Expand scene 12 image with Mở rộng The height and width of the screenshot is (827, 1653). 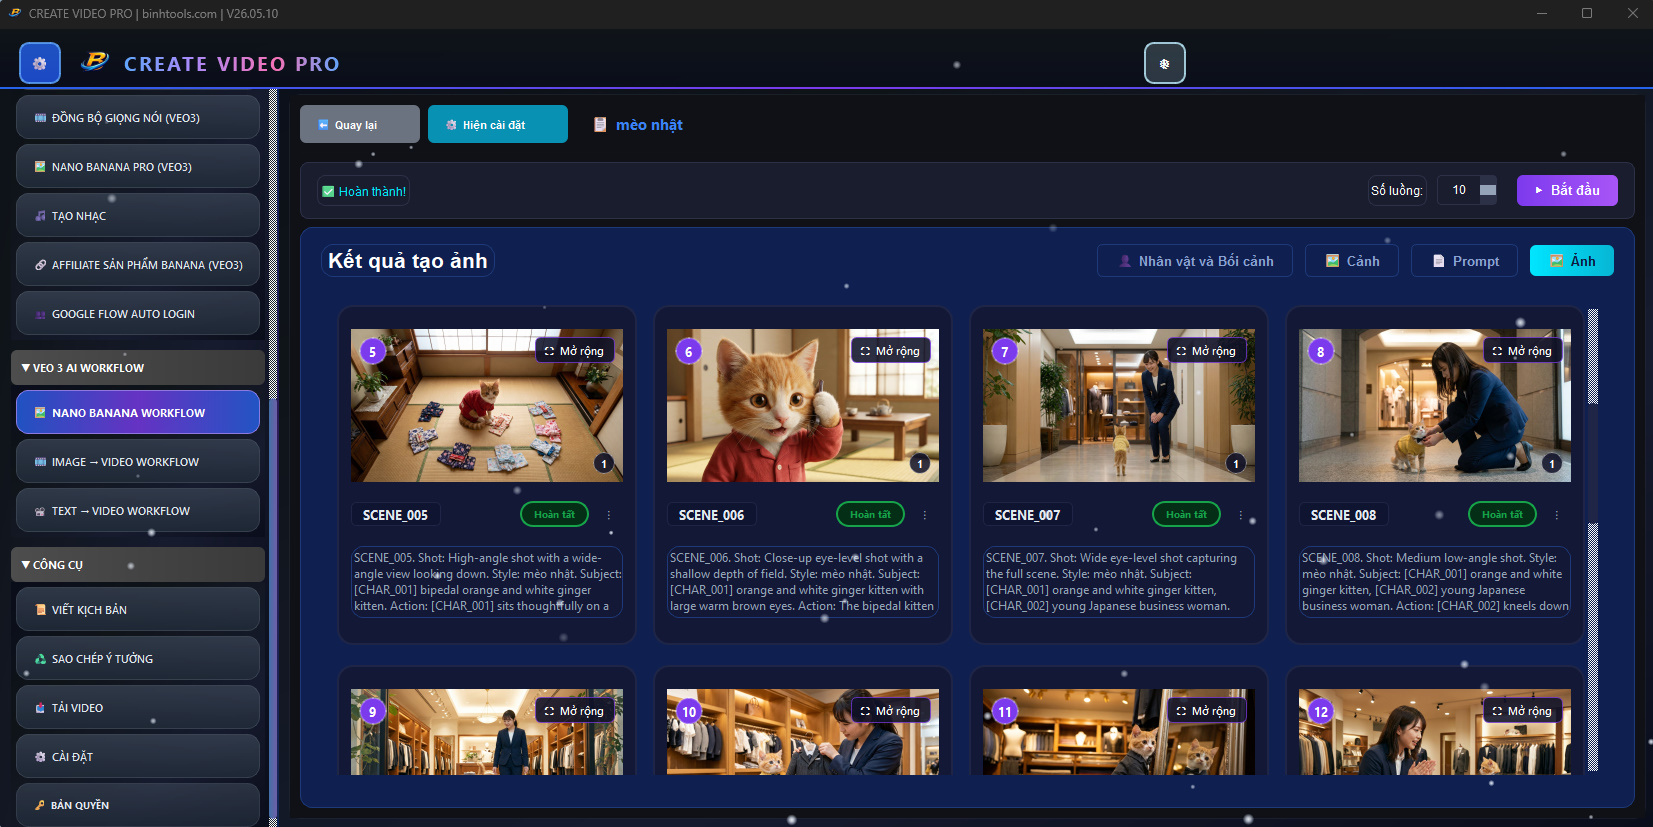1522,711
